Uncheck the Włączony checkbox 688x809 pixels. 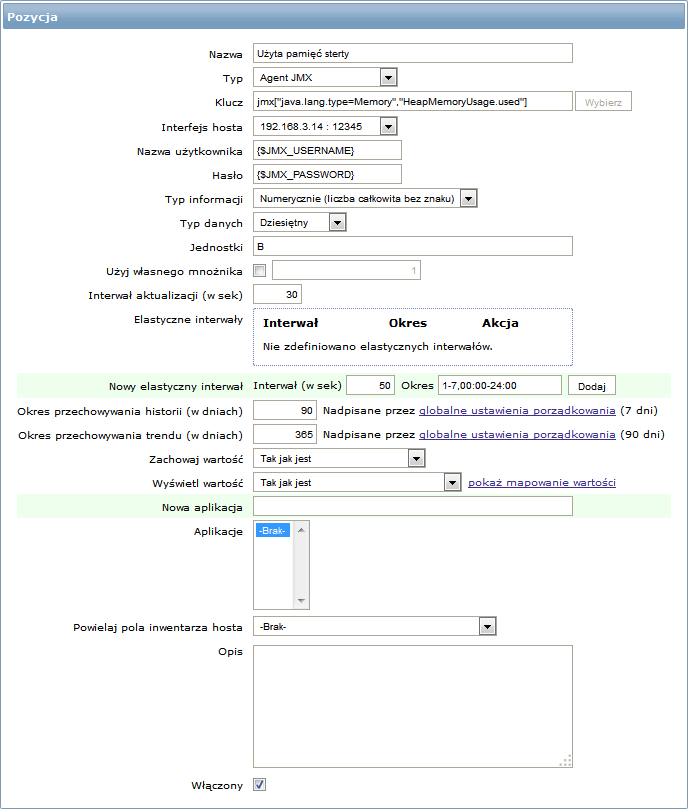pos(260,785)
